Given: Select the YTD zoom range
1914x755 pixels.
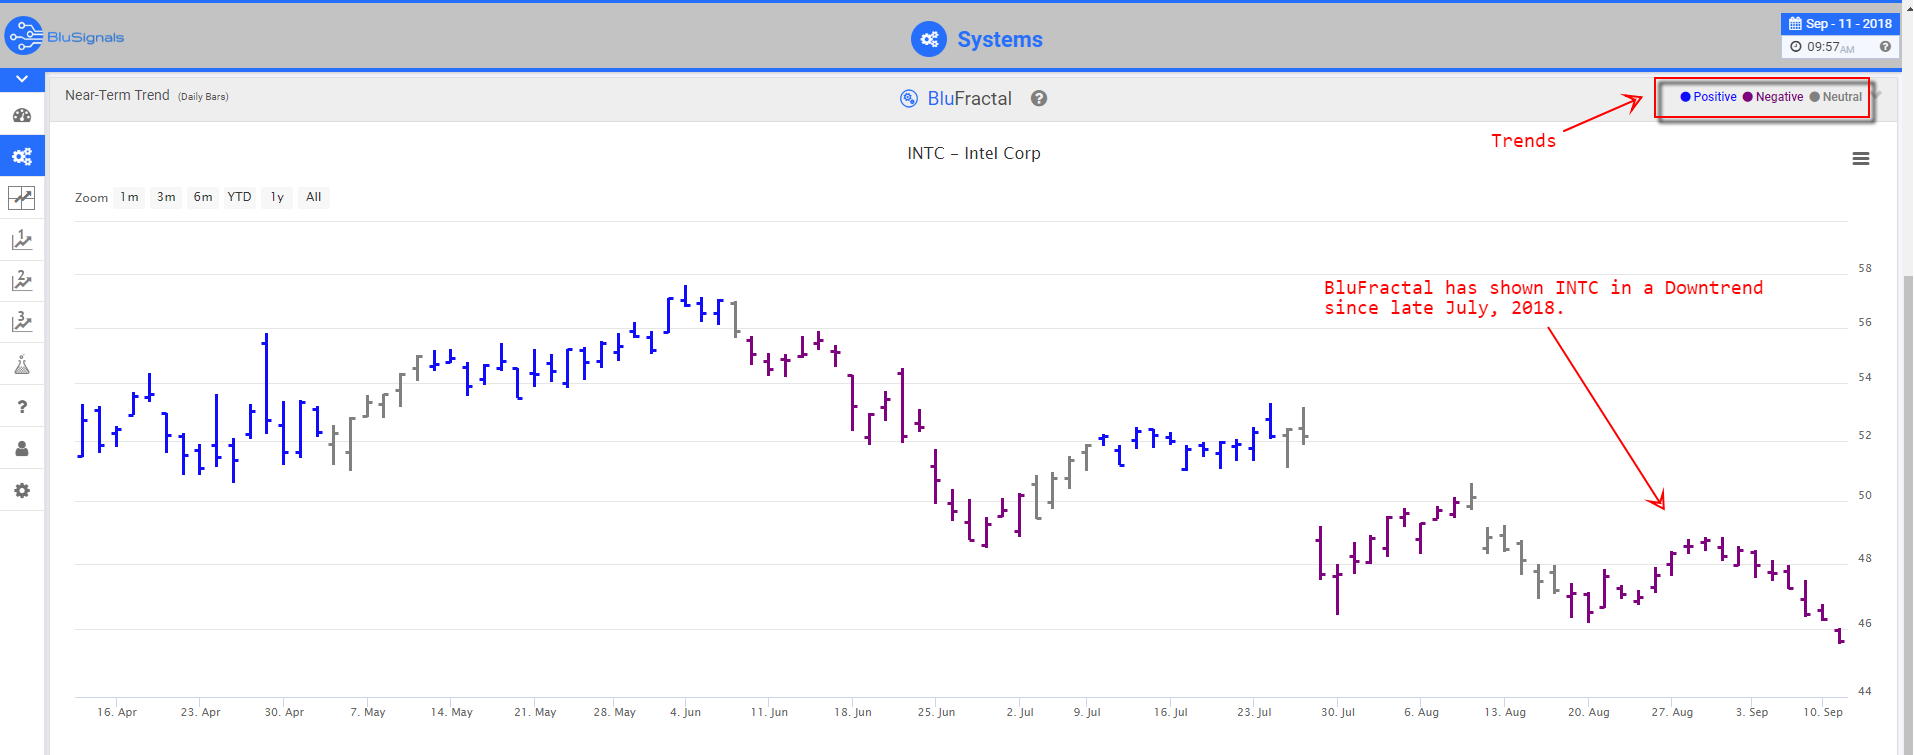Looking at the screenshot, I should coord(239,197).
